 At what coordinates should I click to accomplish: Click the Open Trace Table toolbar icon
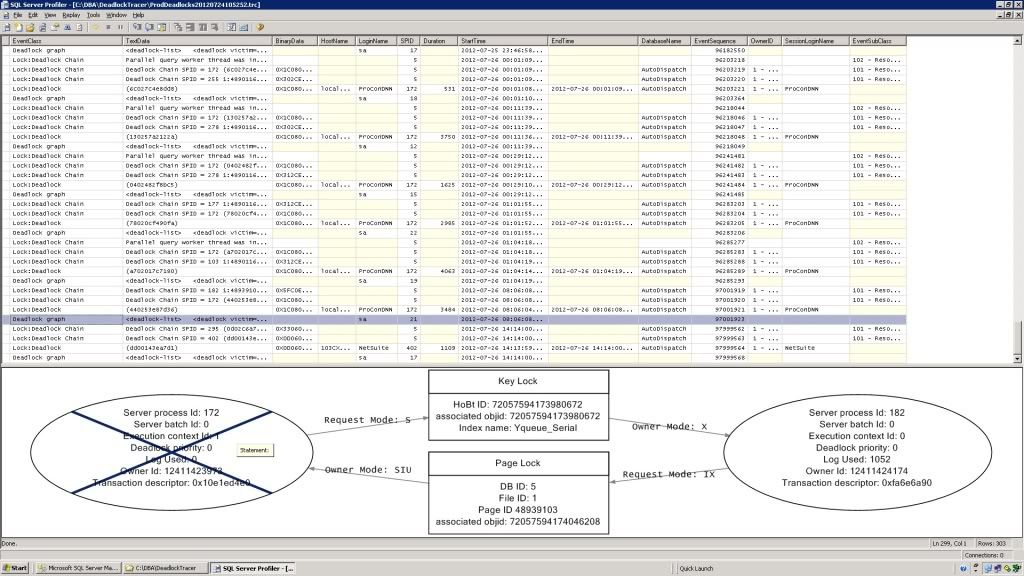coord(42,27)
